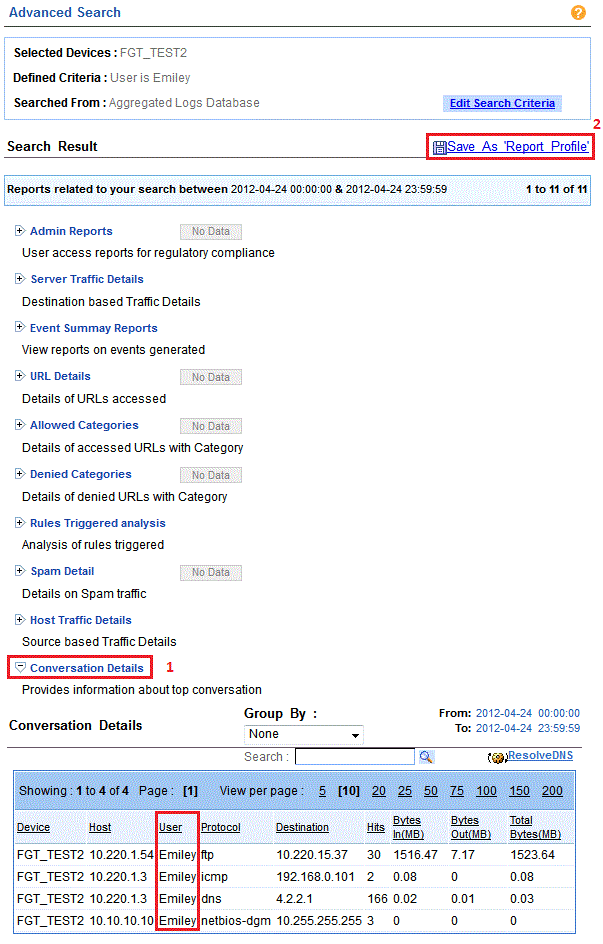Open the Host Traffic Details link
Screen dimensions: 603x944
point(81,620)
